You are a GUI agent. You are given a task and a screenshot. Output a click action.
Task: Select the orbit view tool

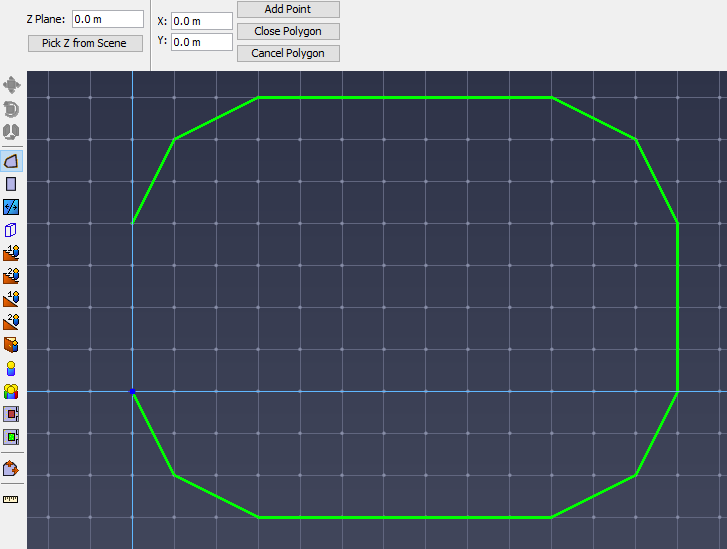click(11, 109)
